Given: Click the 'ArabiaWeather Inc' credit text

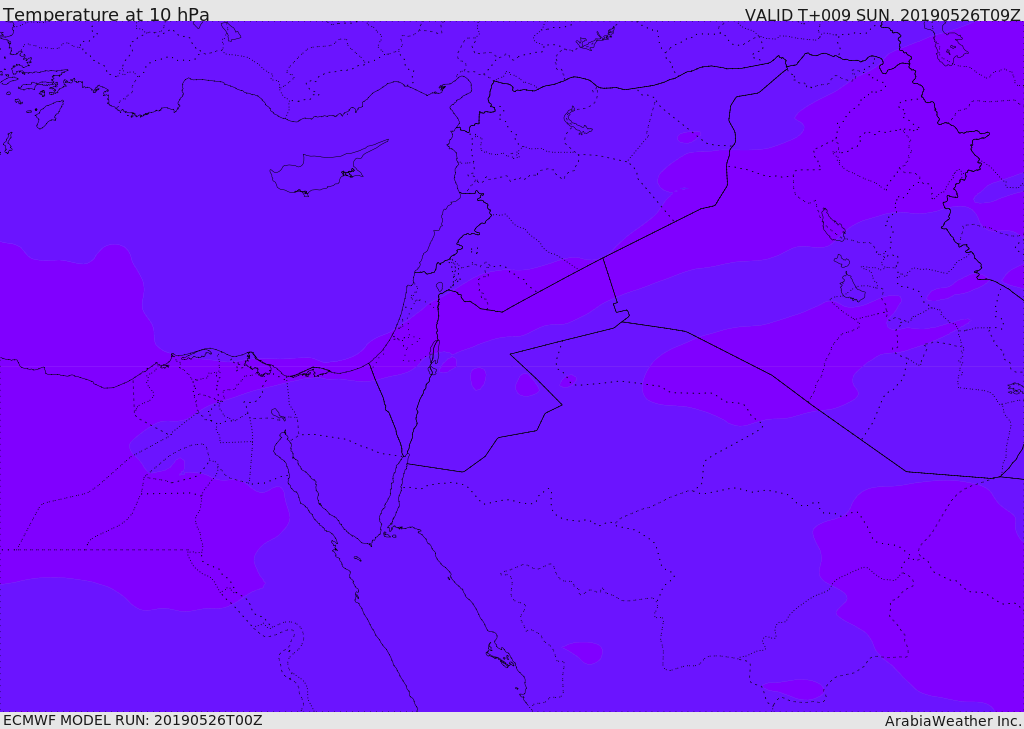Looking at the screenshot, I should [x=952, y=721].
